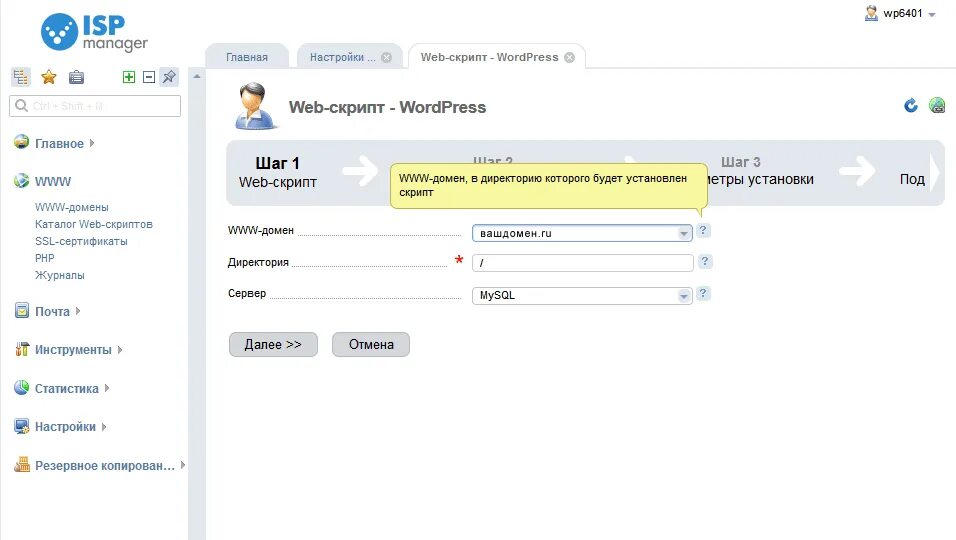The height and width of the screenshot is (540, 956).
Task: Show help for Сервер field
Action: pos(703,293)
